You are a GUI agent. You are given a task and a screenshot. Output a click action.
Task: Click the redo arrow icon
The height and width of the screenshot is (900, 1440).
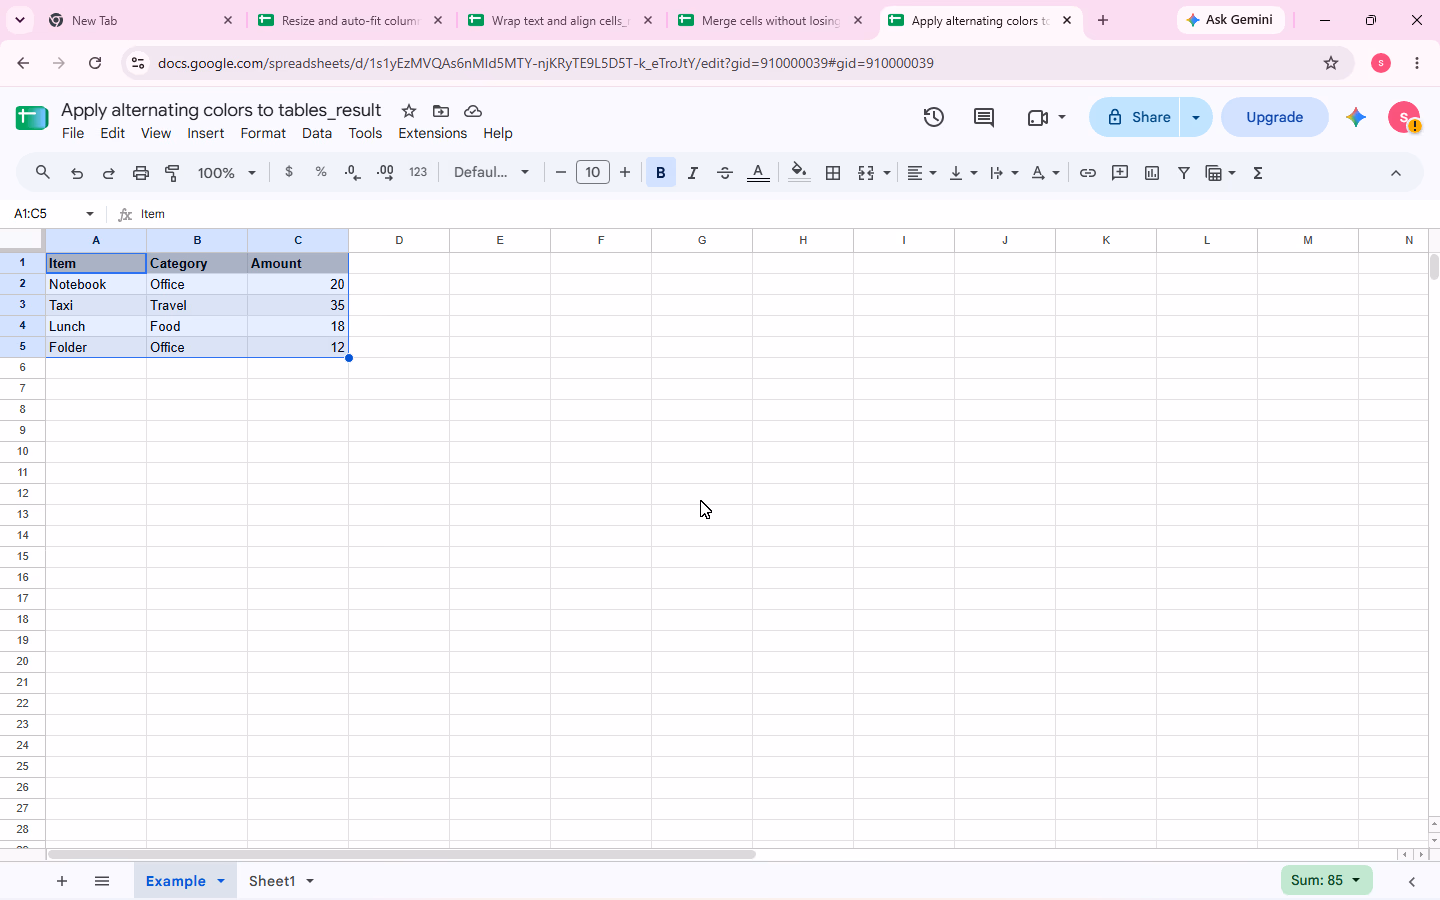pyautogui.click(x=108, y=173)
